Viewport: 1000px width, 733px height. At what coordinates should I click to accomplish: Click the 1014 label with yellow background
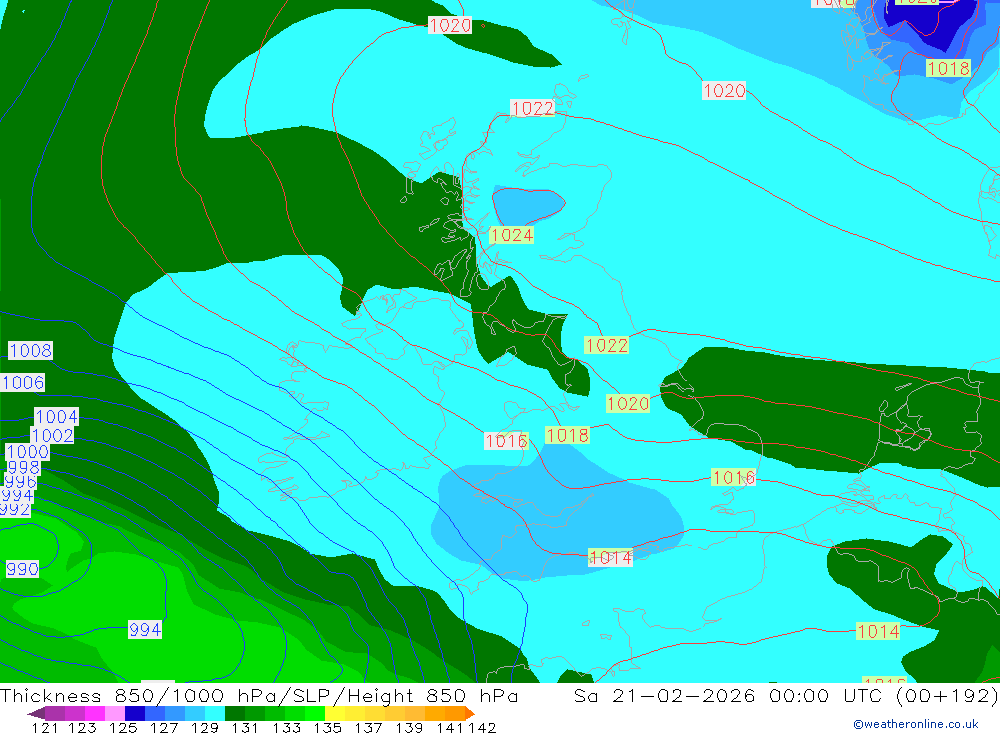pos(878,632)
